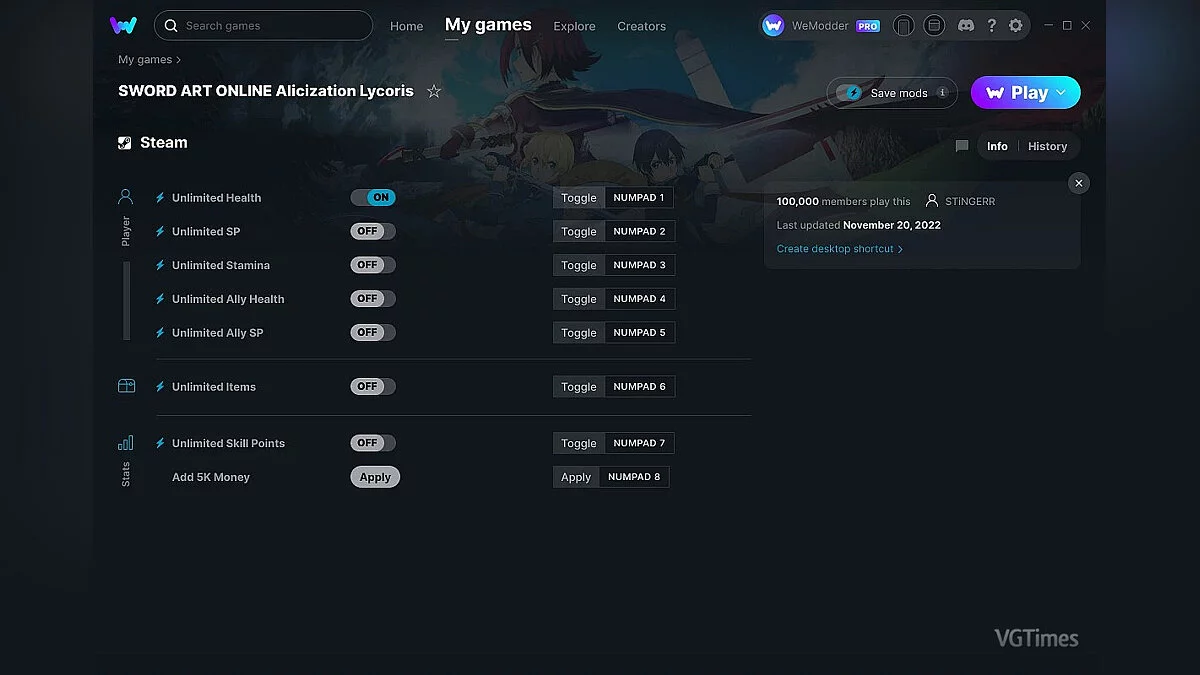Change the NUMPAD 6 hotkey binding
The height and width of the screenshot is (675, 1200).
point(640,386)
